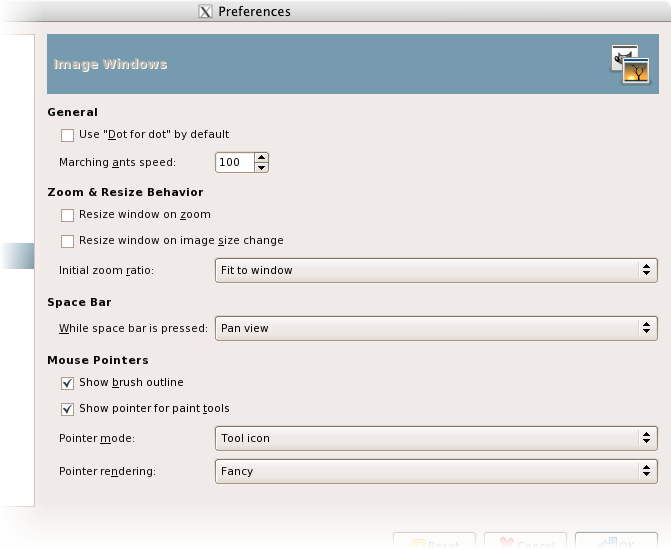Decrease Marching ants speed with down arrow

261,167
